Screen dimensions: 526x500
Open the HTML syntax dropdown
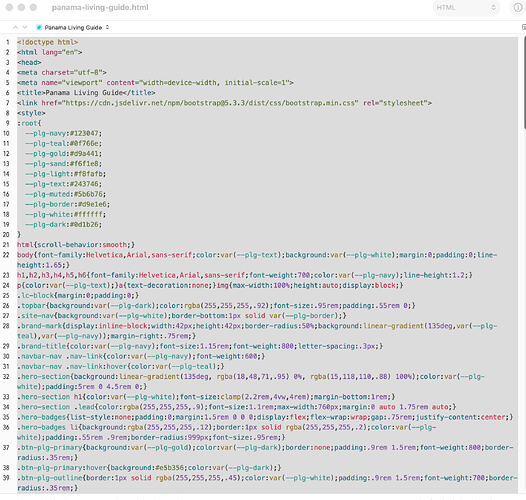(x=466, y=7)
